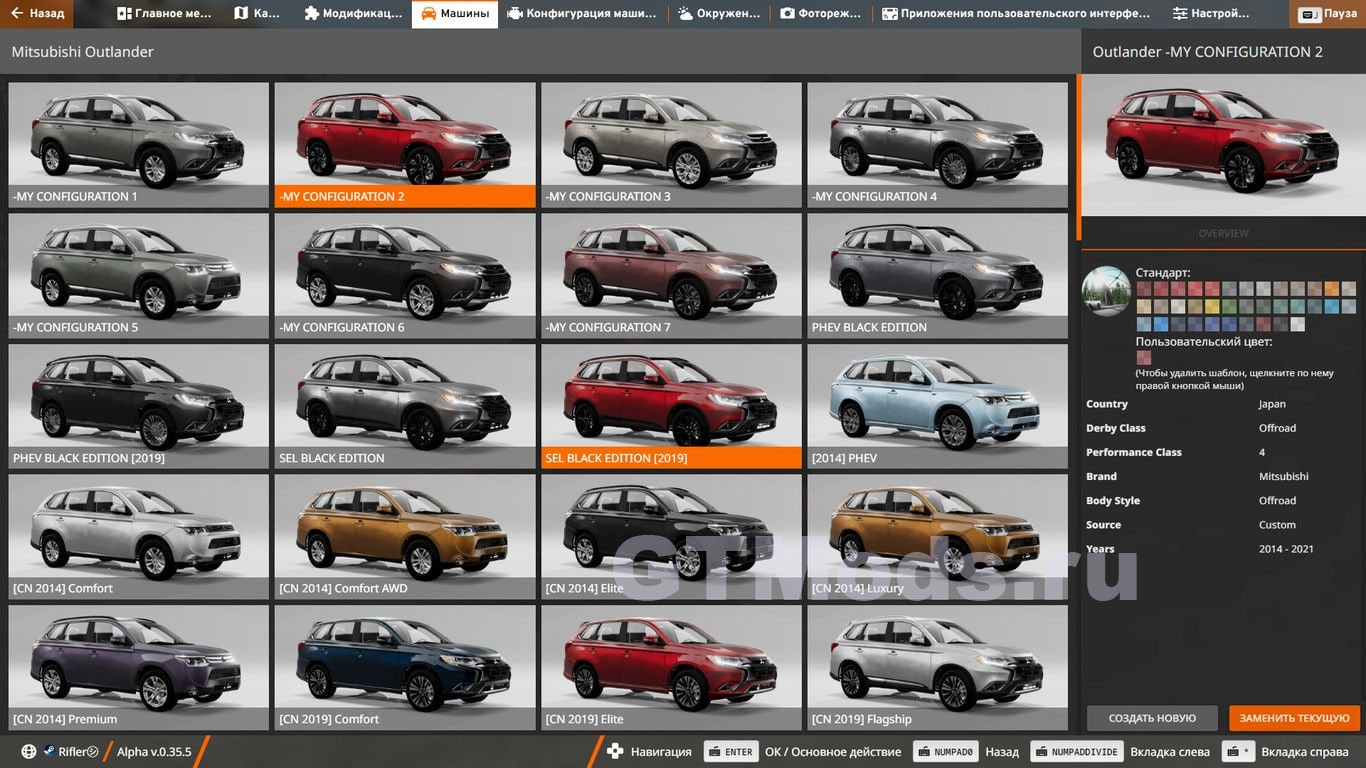Switch to the Окружение tab
Image resolution: width=1366 pixels, height=768 pixels.
[x=719, y=14]
